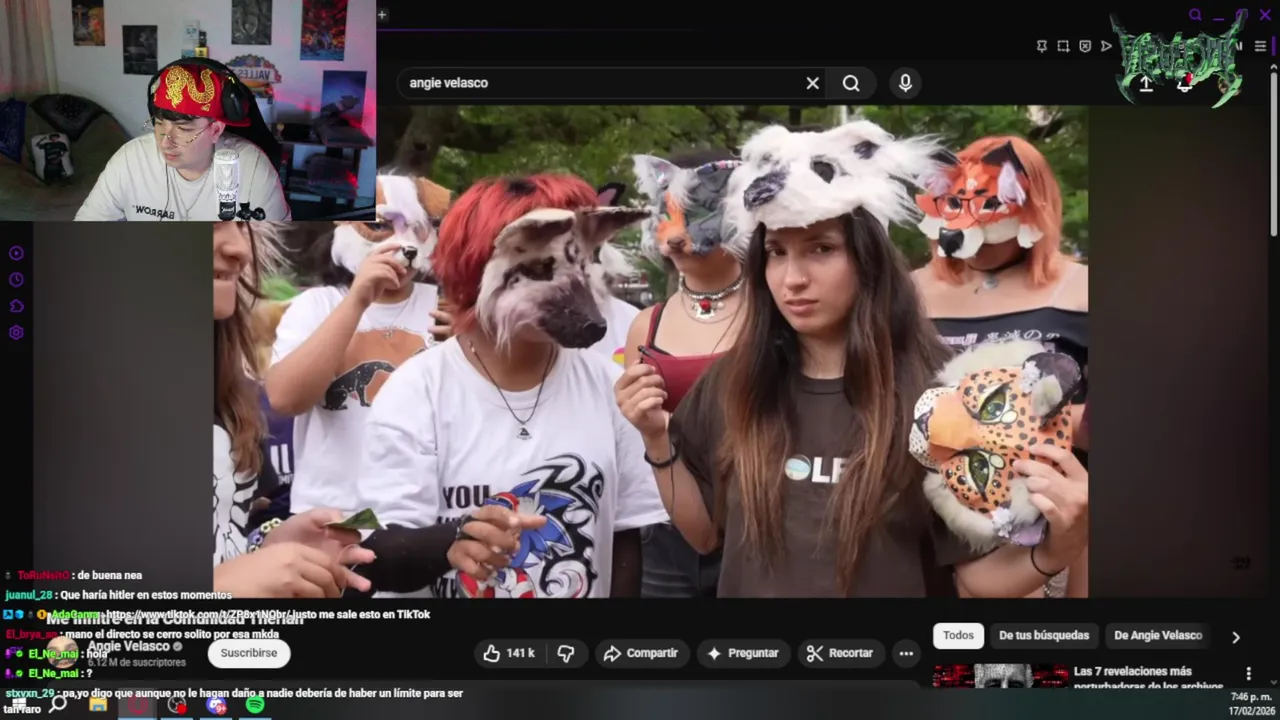Open the YouTube notifications bell
The height and width of the screenshot is (720, 1280).
tap(1185, 84)
